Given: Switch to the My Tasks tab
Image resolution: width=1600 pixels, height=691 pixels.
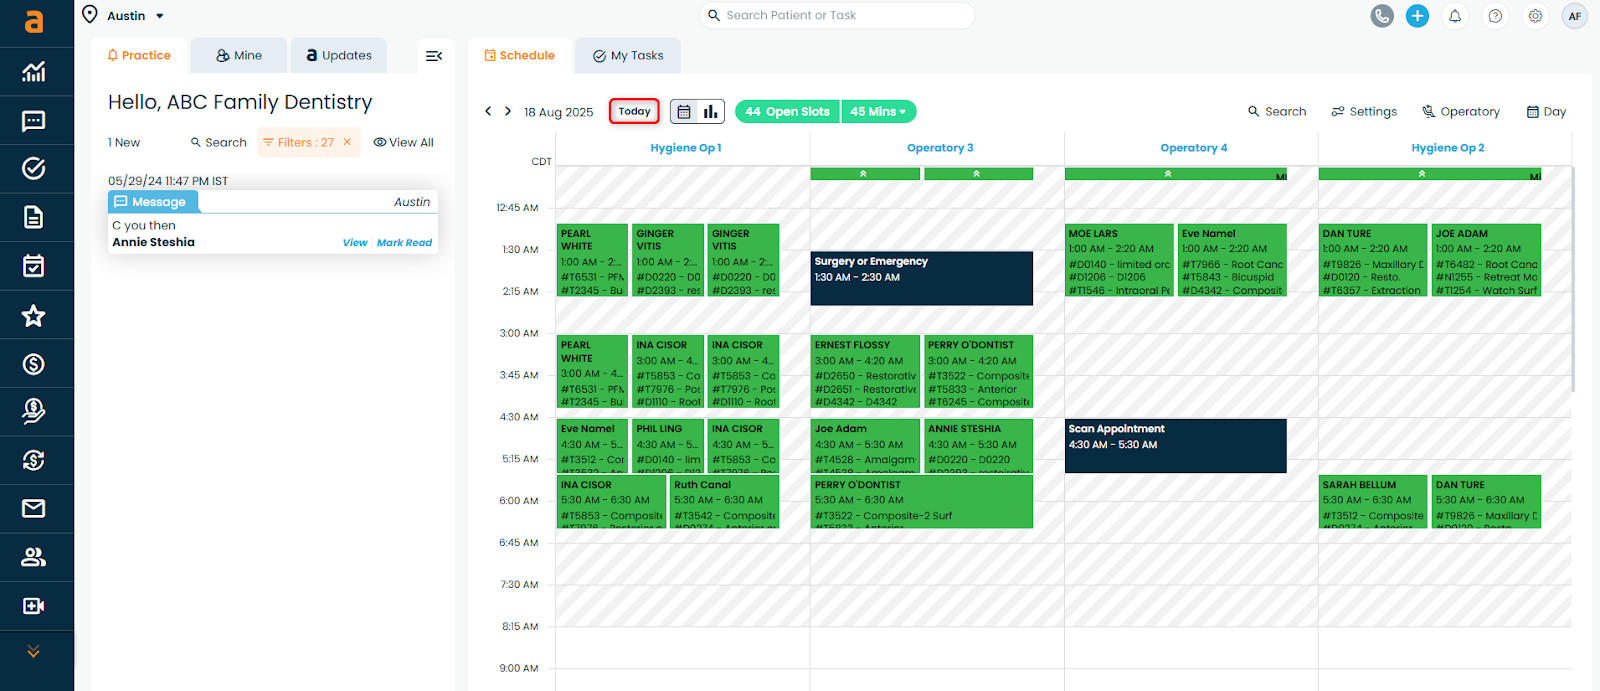Looking at the screenshot, I should pos(628,56).
